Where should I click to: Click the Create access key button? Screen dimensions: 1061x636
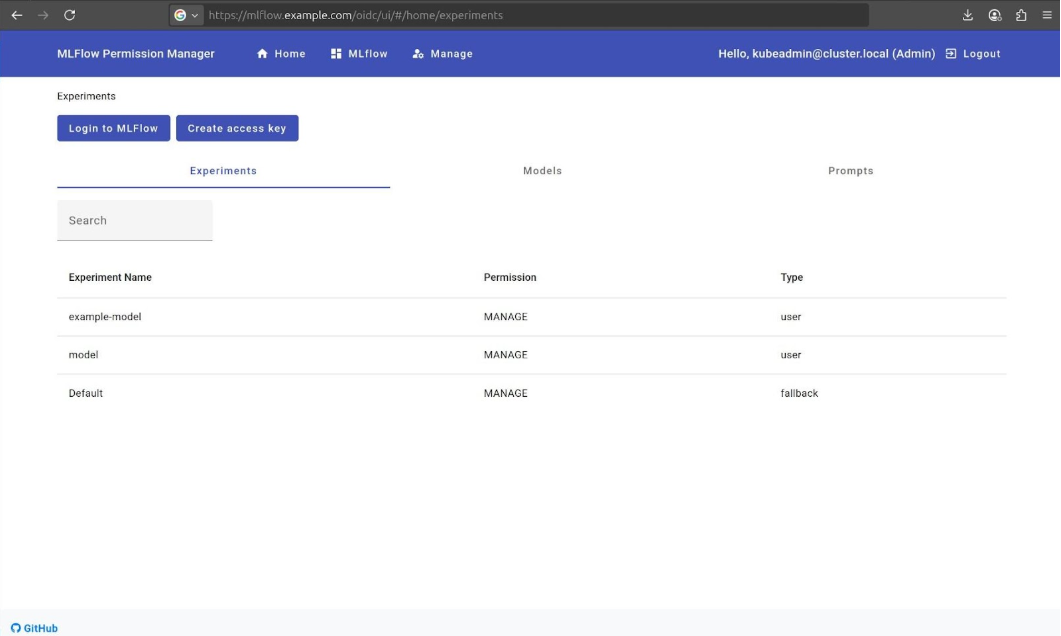click(x=237, y=128)
